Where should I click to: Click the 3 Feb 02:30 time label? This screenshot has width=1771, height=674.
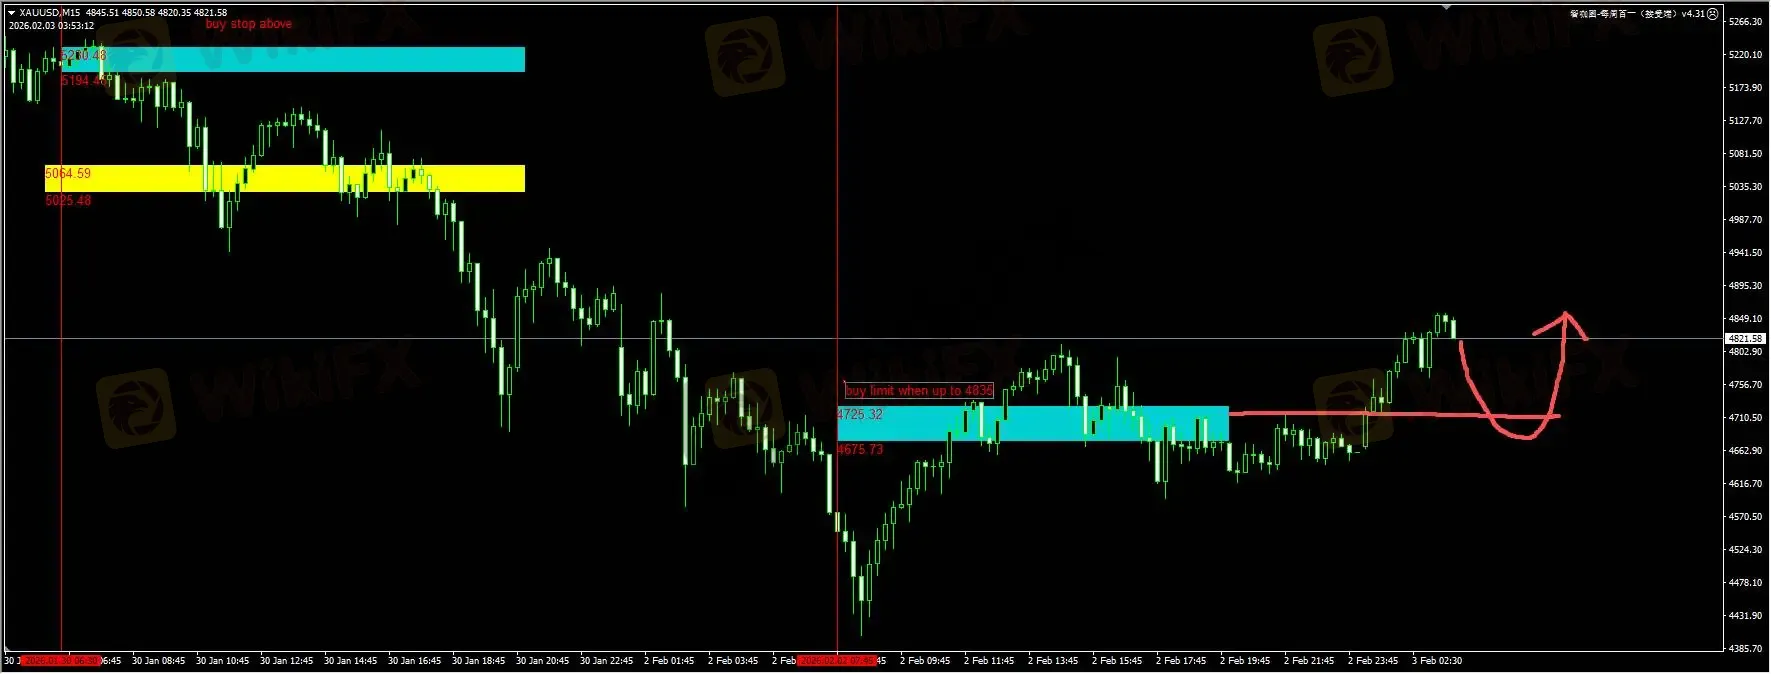pyautogui.click(x=1437, y=661)
